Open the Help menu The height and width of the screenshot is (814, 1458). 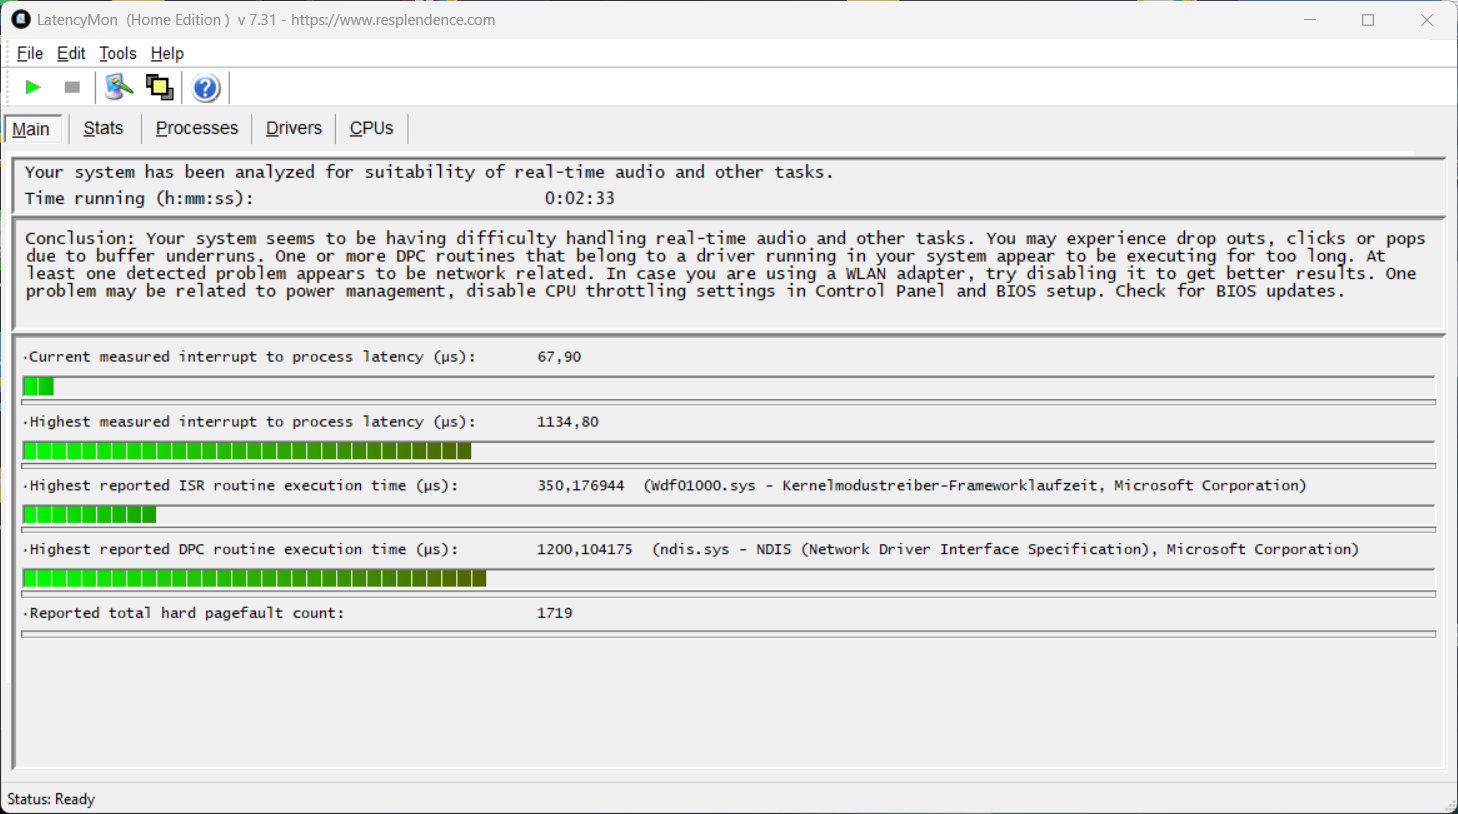(167, 54)
